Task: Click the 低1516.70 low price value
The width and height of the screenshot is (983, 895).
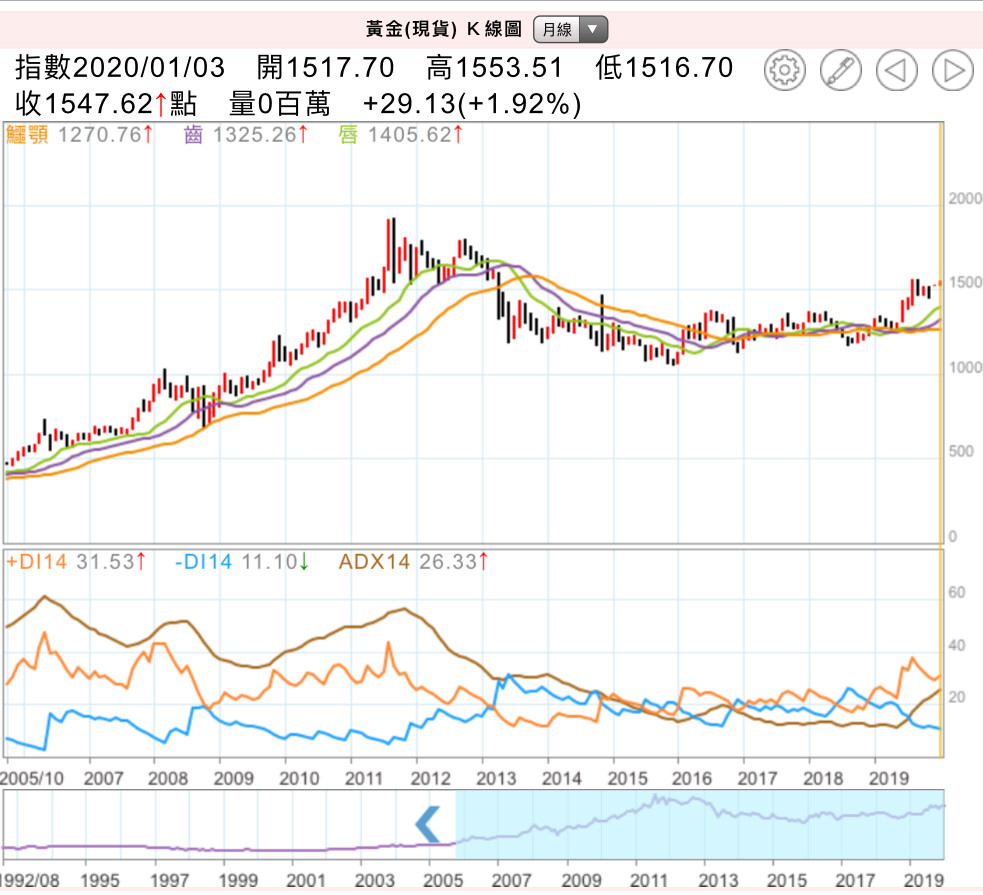Action: [664, 68]
